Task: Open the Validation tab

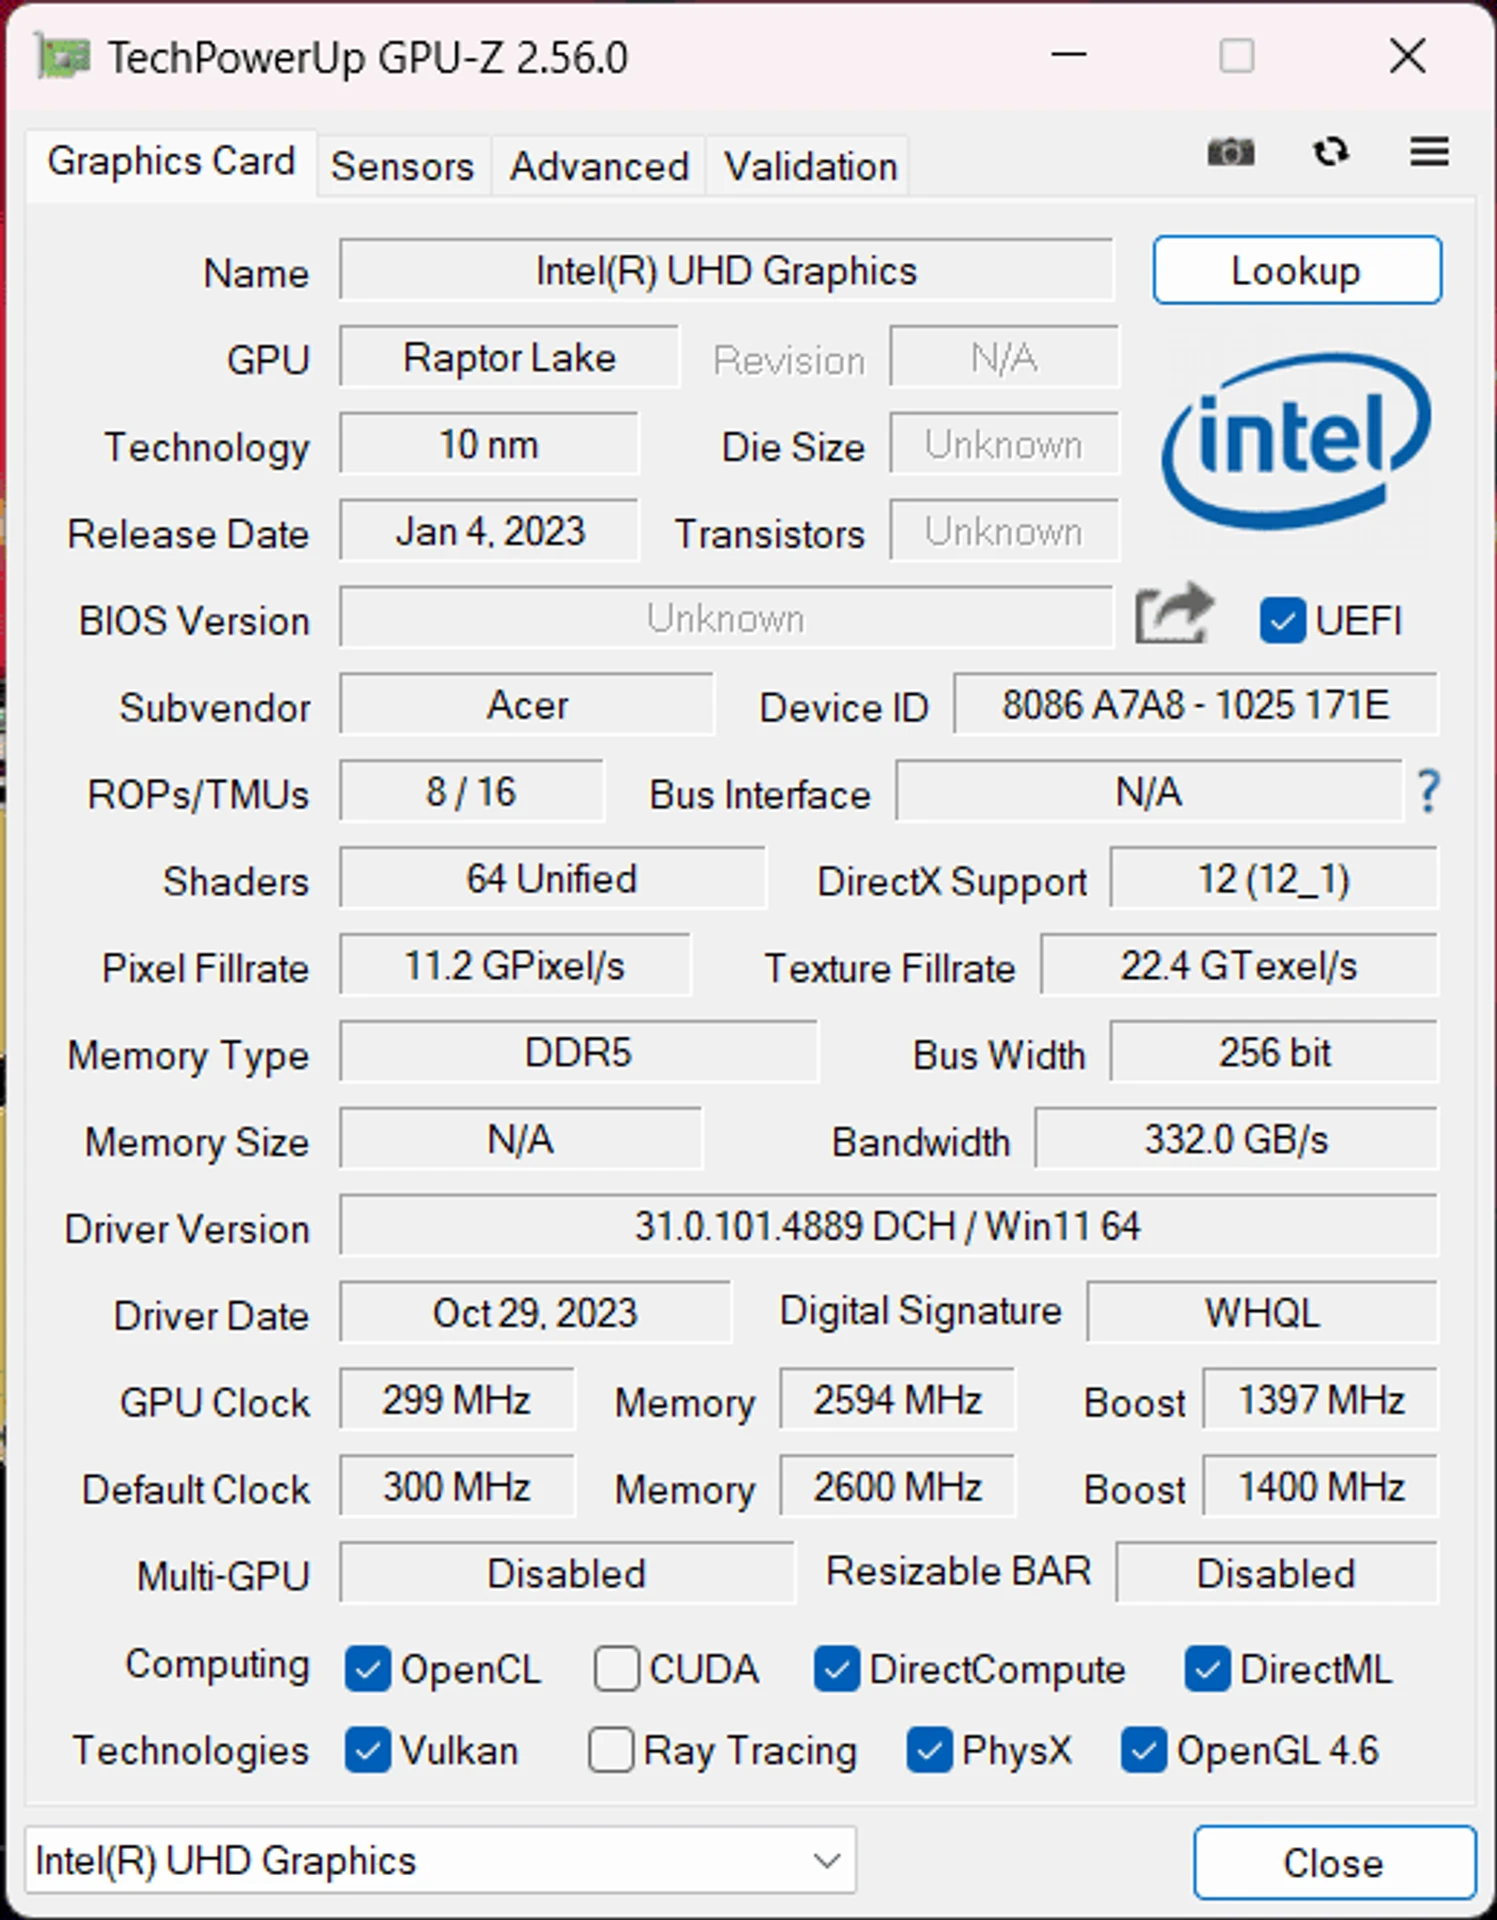Action: pos(810,166)
